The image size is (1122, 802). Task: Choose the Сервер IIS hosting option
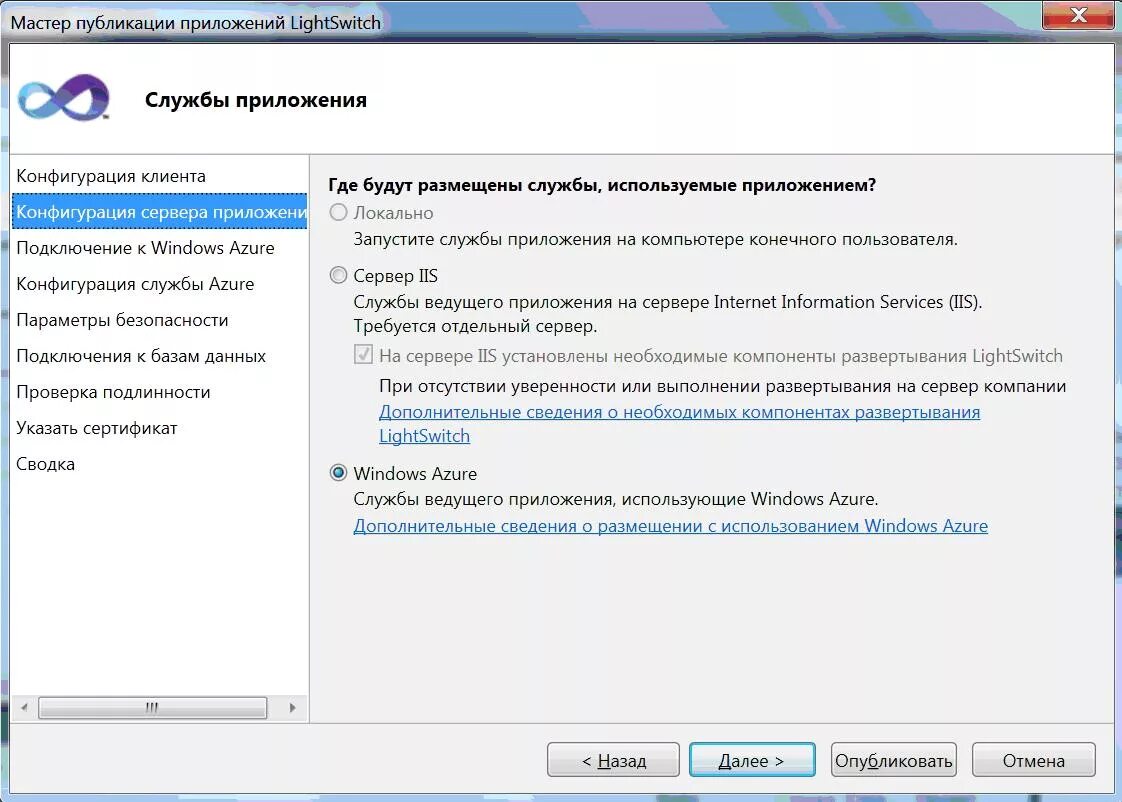click(x=338, y=275)
